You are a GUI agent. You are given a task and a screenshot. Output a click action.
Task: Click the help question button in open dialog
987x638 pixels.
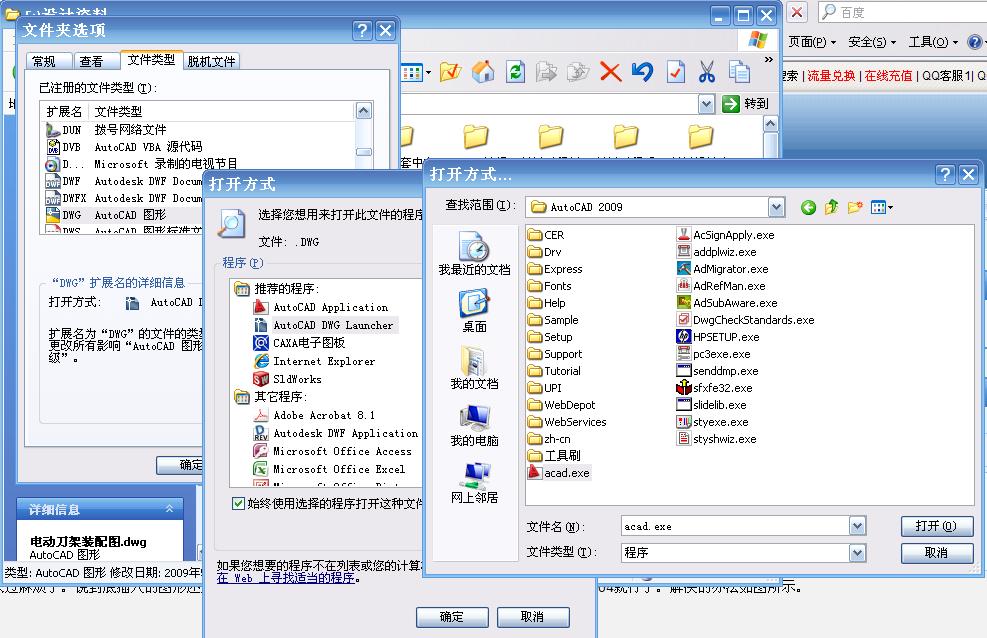(945, 174)
